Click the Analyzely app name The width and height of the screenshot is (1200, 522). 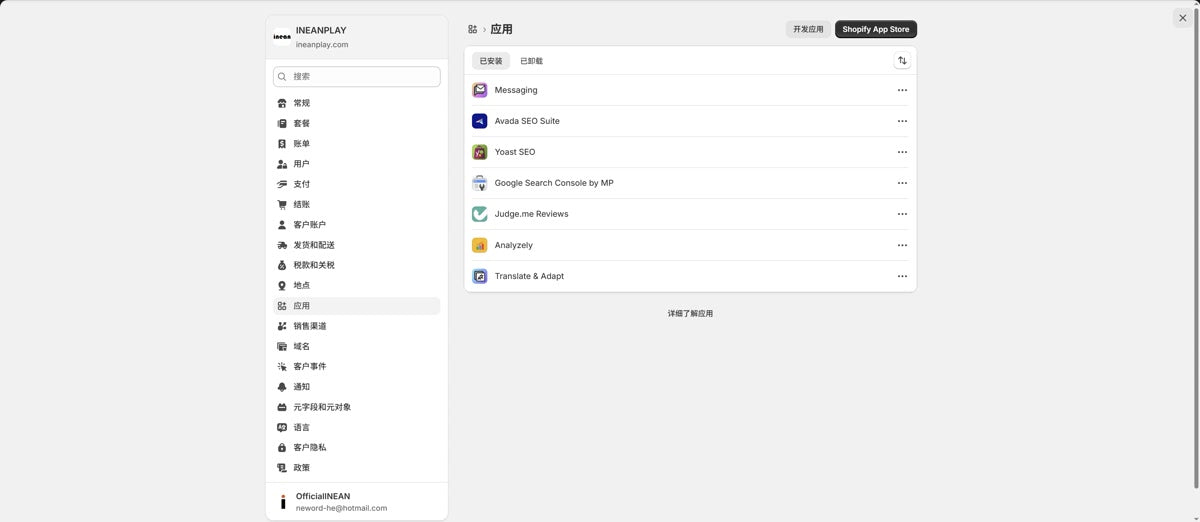tap(514, 245)
